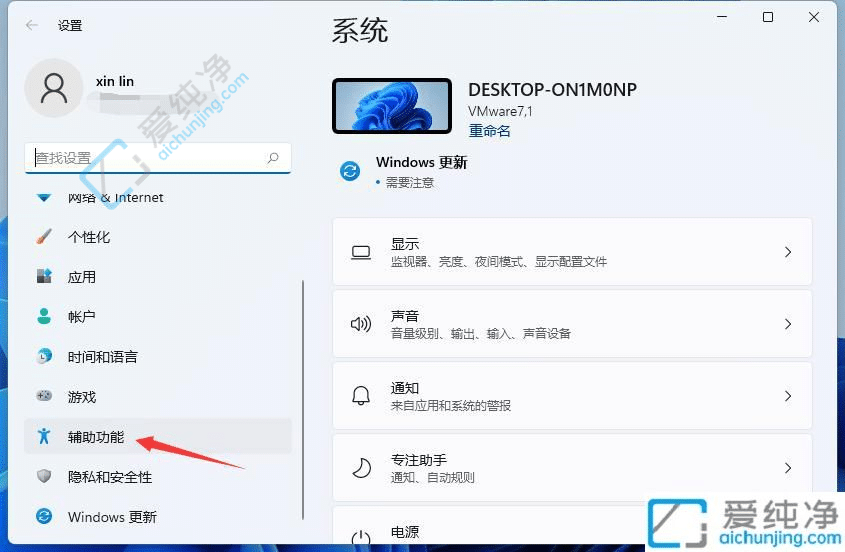Image resolution: width=845 pixels, height=552 pixels.
Task: Click the back arrow in Settings header
Action: [x=32, y=25]
